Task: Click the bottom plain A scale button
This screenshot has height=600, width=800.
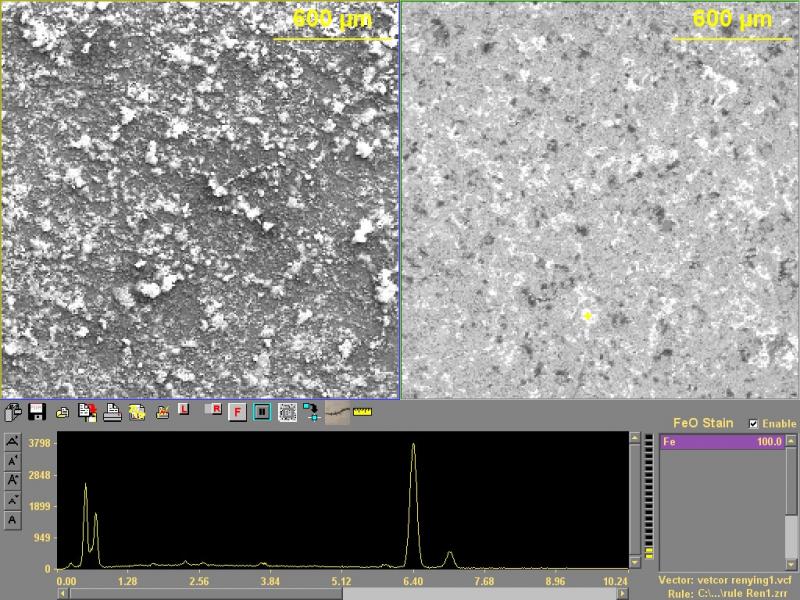Action: (12, 520)
